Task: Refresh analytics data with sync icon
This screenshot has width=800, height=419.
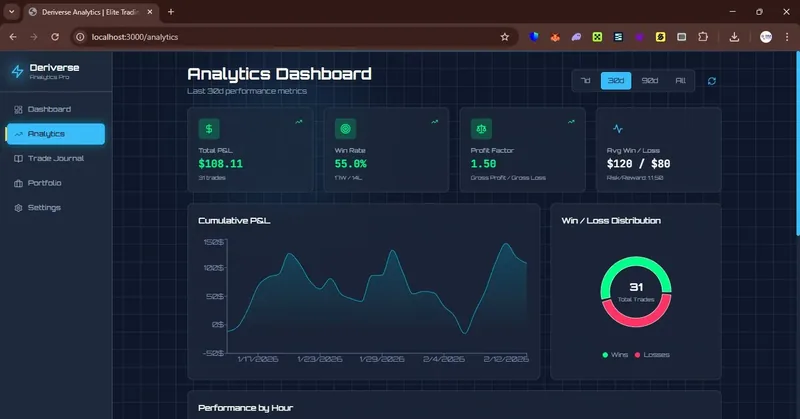Action: [712, 81]
